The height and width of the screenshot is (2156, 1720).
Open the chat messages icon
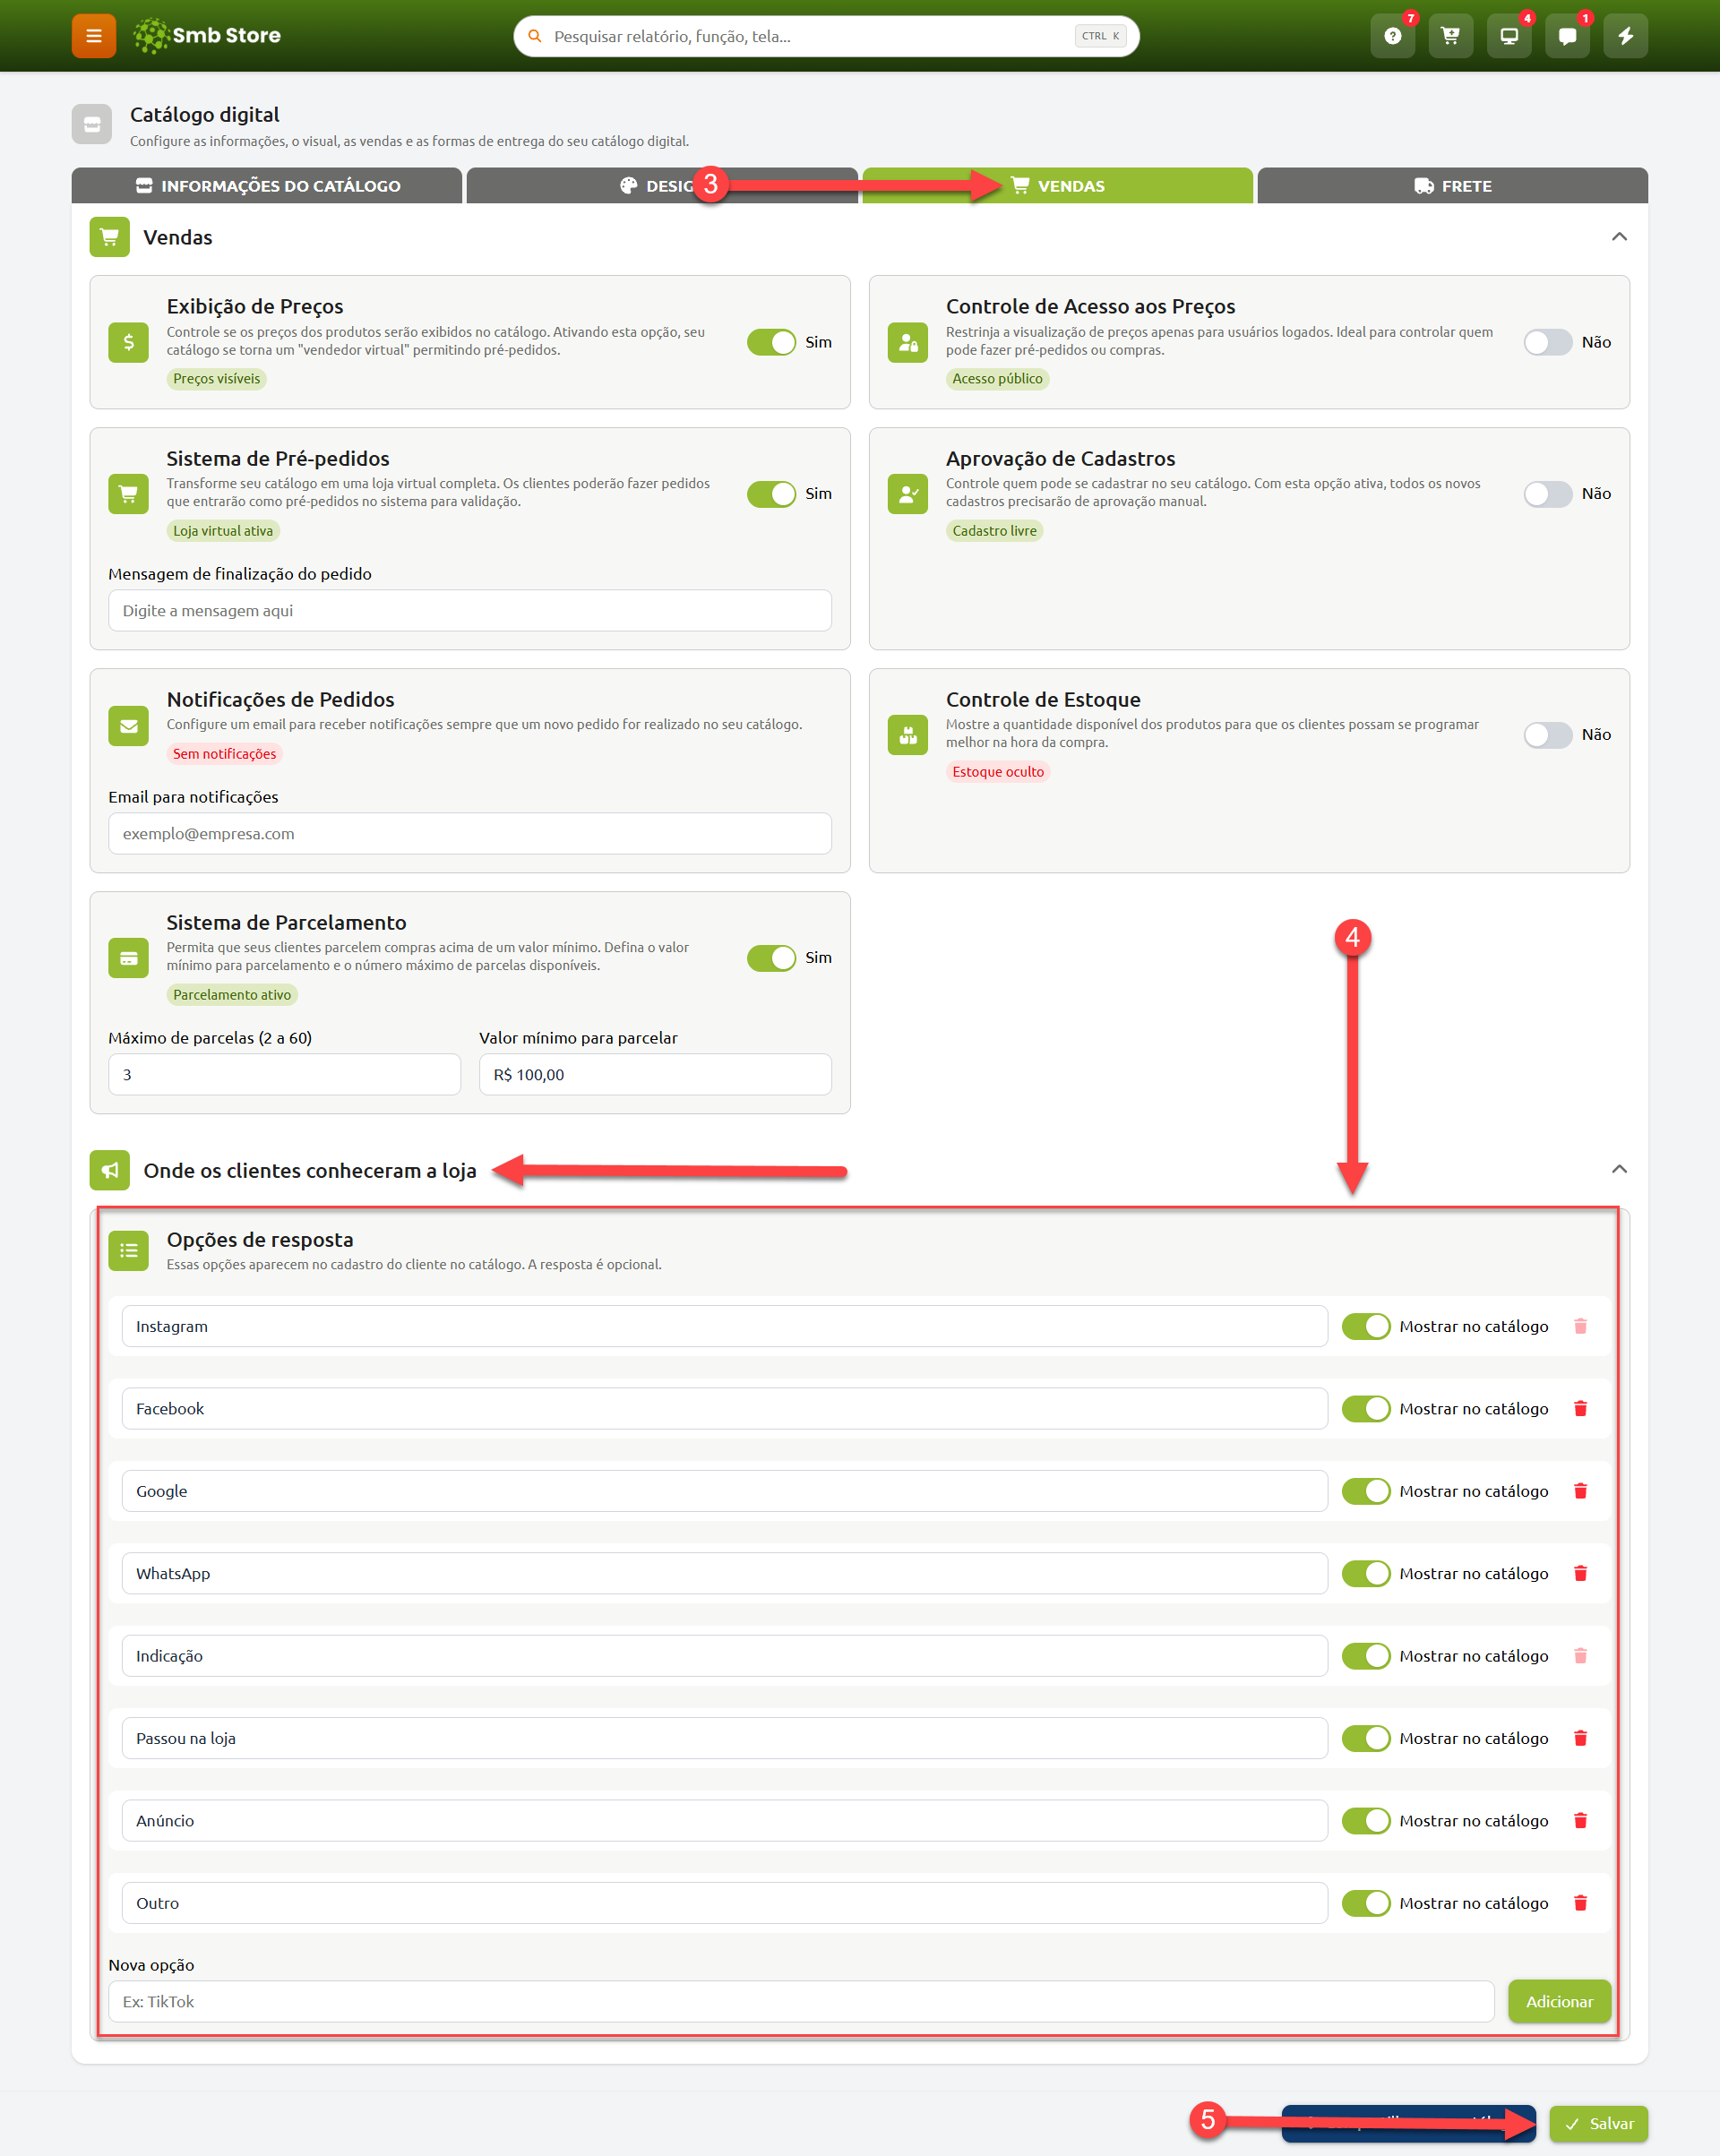pos(1567,36)
